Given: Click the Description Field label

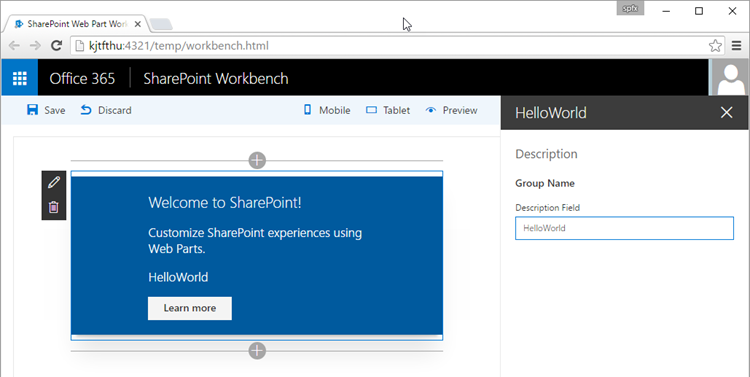Looking at the screenshot, I should point(547,208).
